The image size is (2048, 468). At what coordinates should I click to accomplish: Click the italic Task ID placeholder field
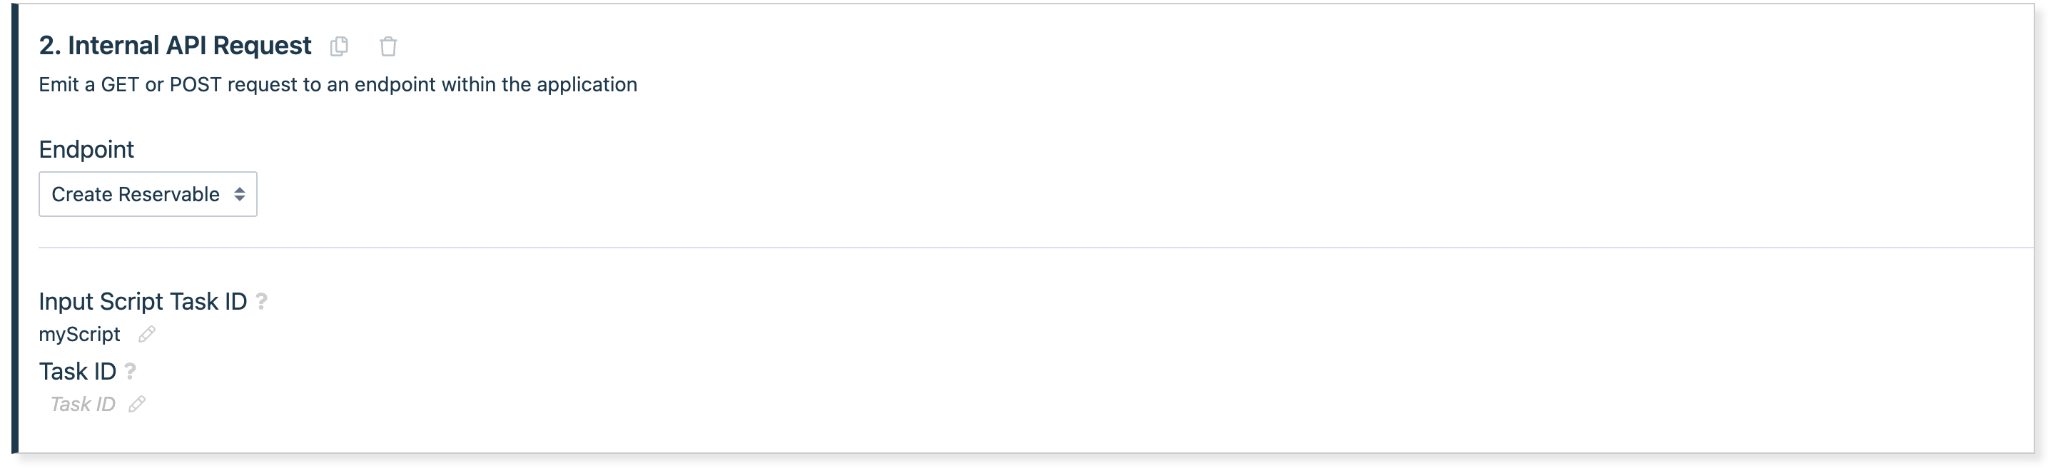click(x=82, y=404)
